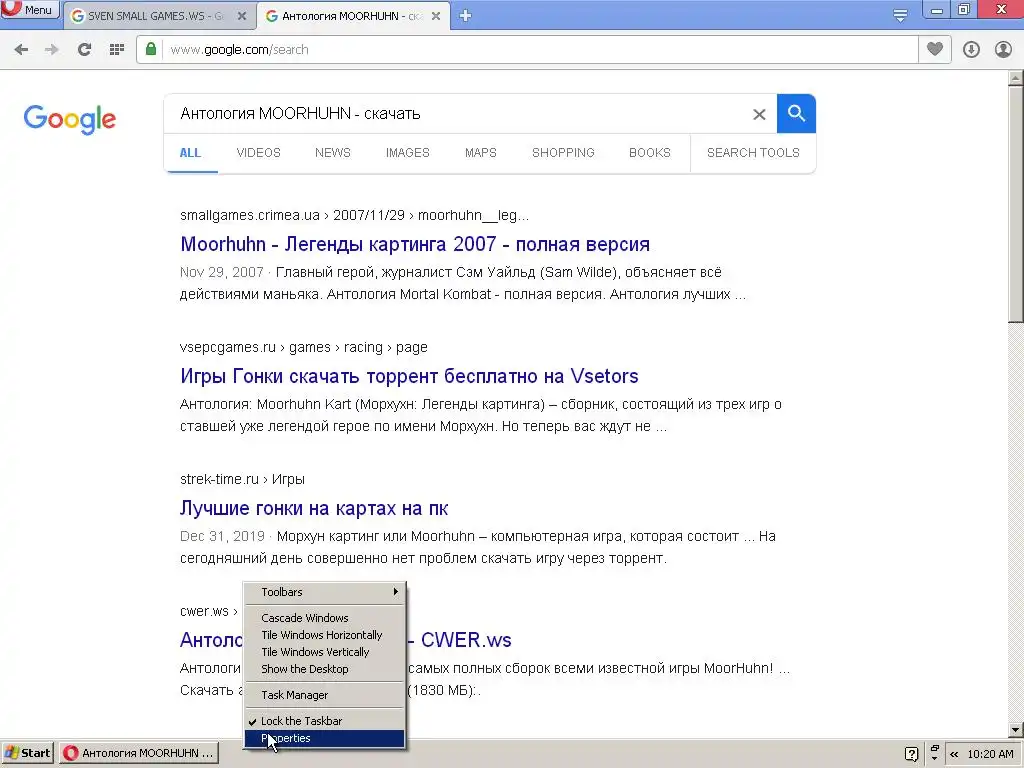This screenshot has width=1024, height=768.
Task: Switch to BOOKS results
Action: 650,153
